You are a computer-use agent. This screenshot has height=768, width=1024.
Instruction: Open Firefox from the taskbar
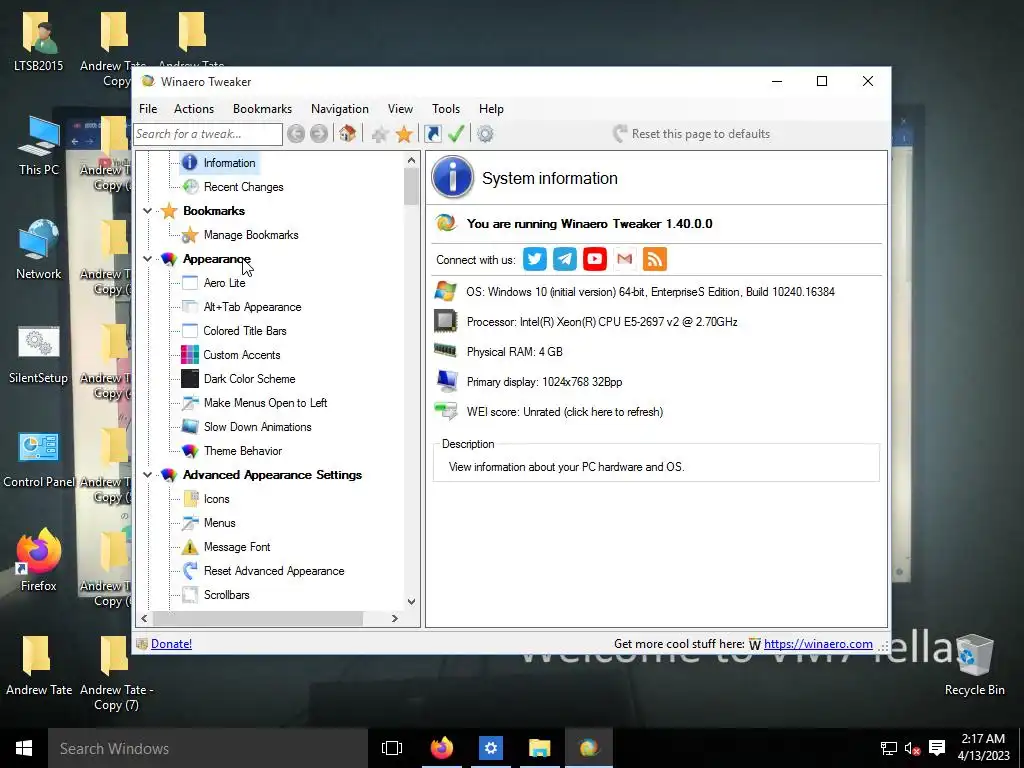(x=441, y=748)
